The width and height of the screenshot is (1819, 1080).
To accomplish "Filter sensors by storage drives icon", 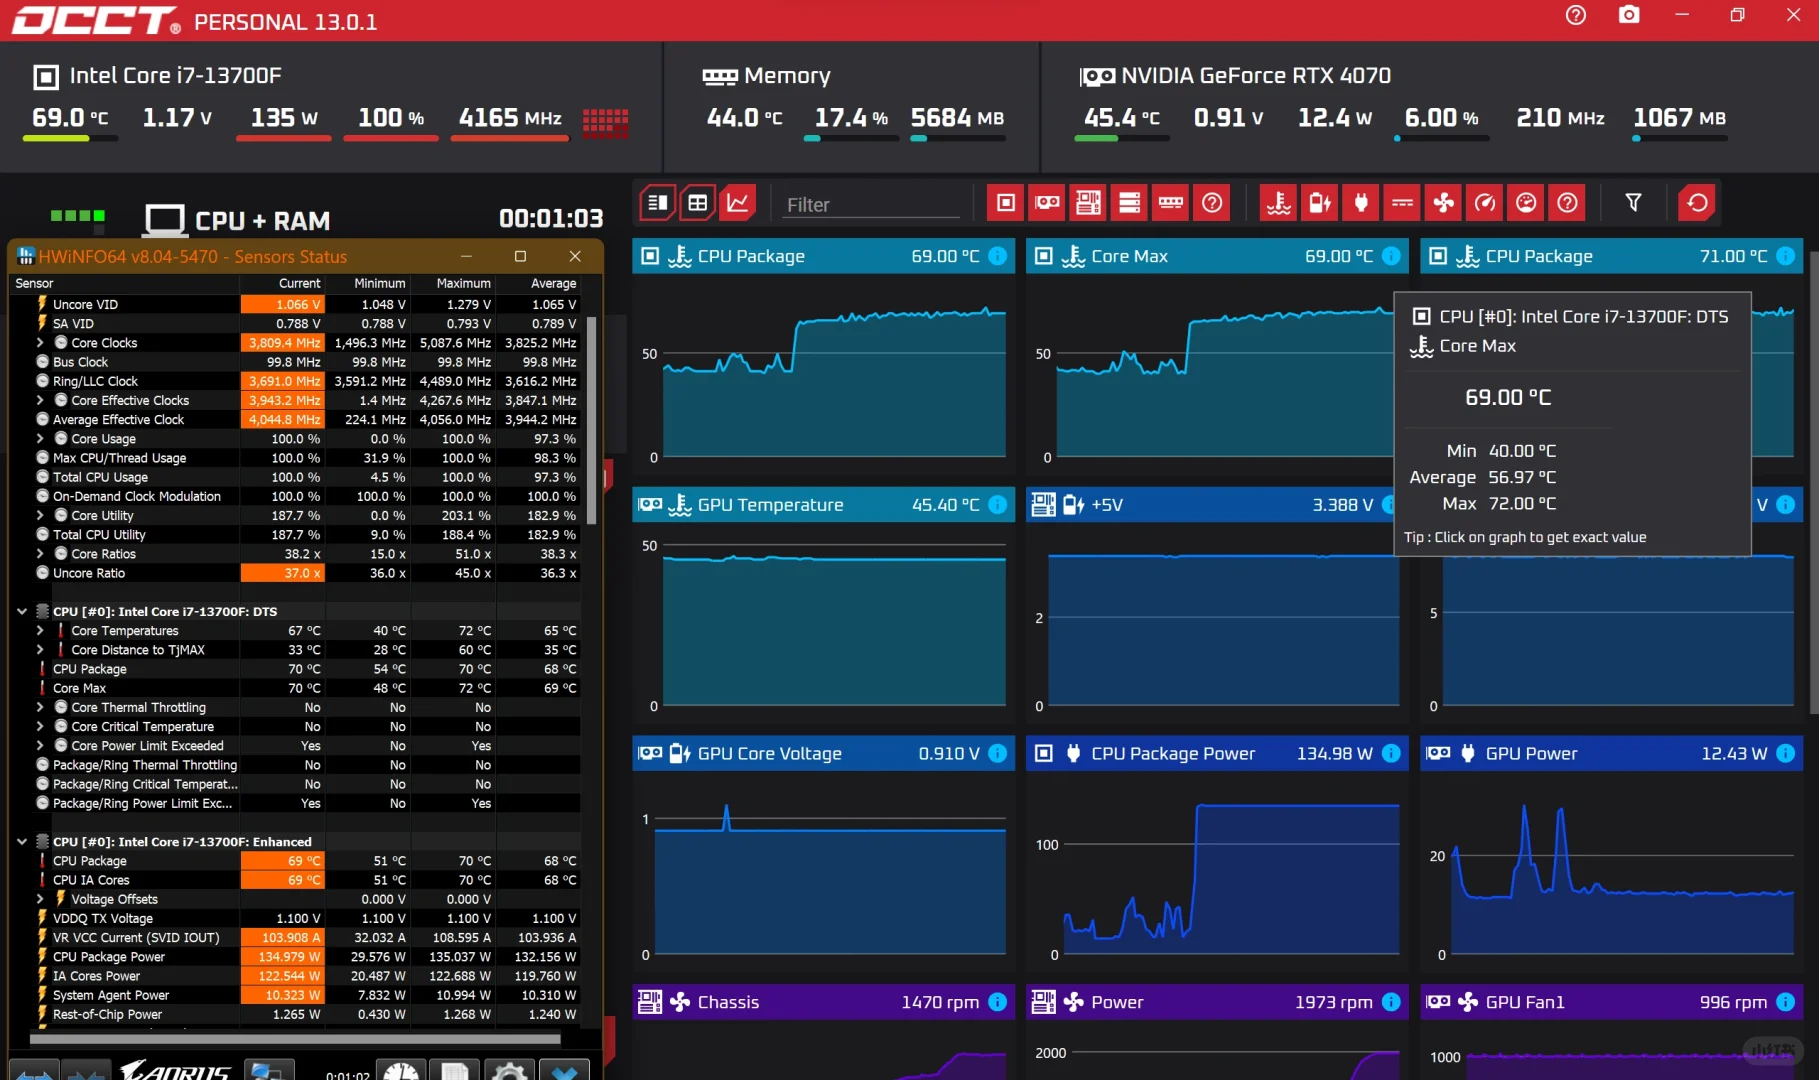I will coord(1129,203).
